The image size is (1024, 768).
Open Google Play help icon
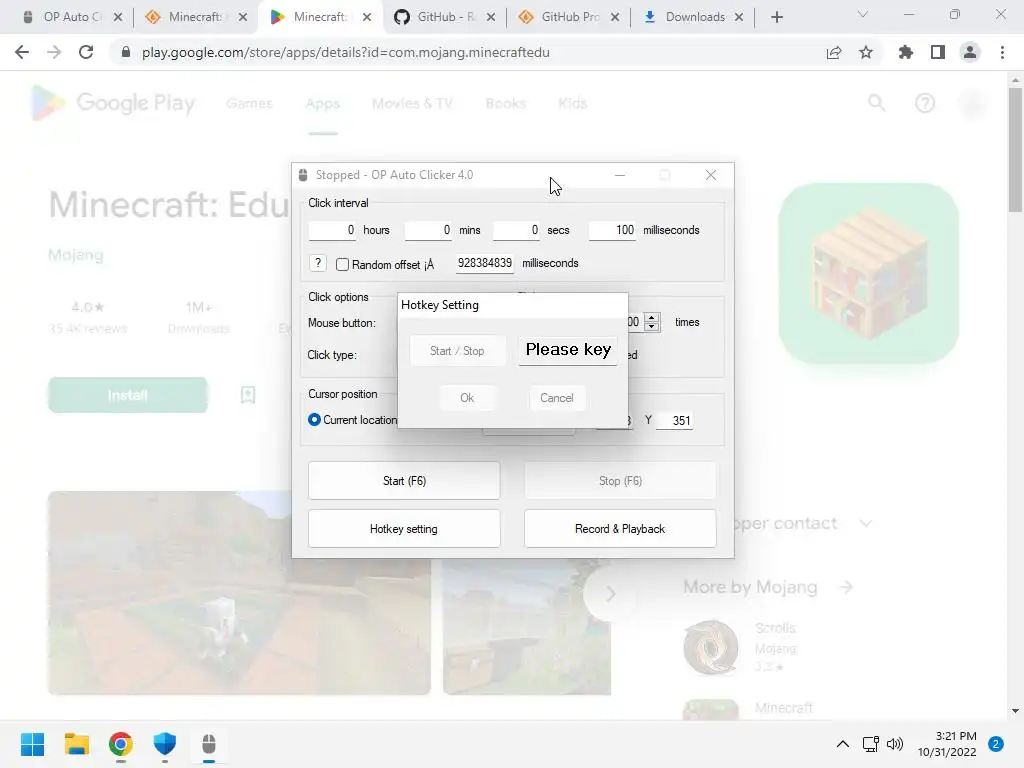click(925, 103)
